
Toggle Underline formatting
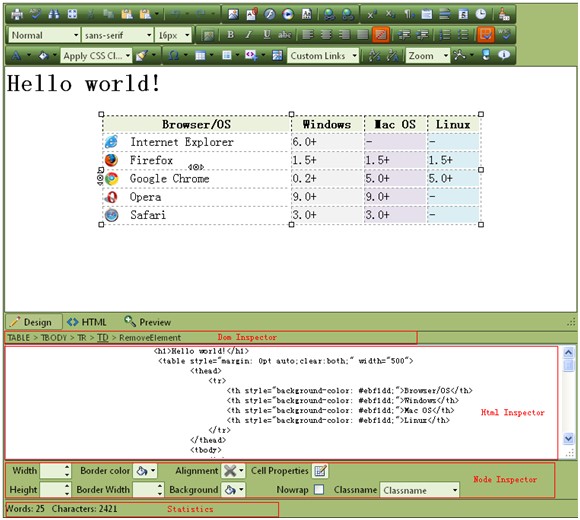tap(267, 35)
